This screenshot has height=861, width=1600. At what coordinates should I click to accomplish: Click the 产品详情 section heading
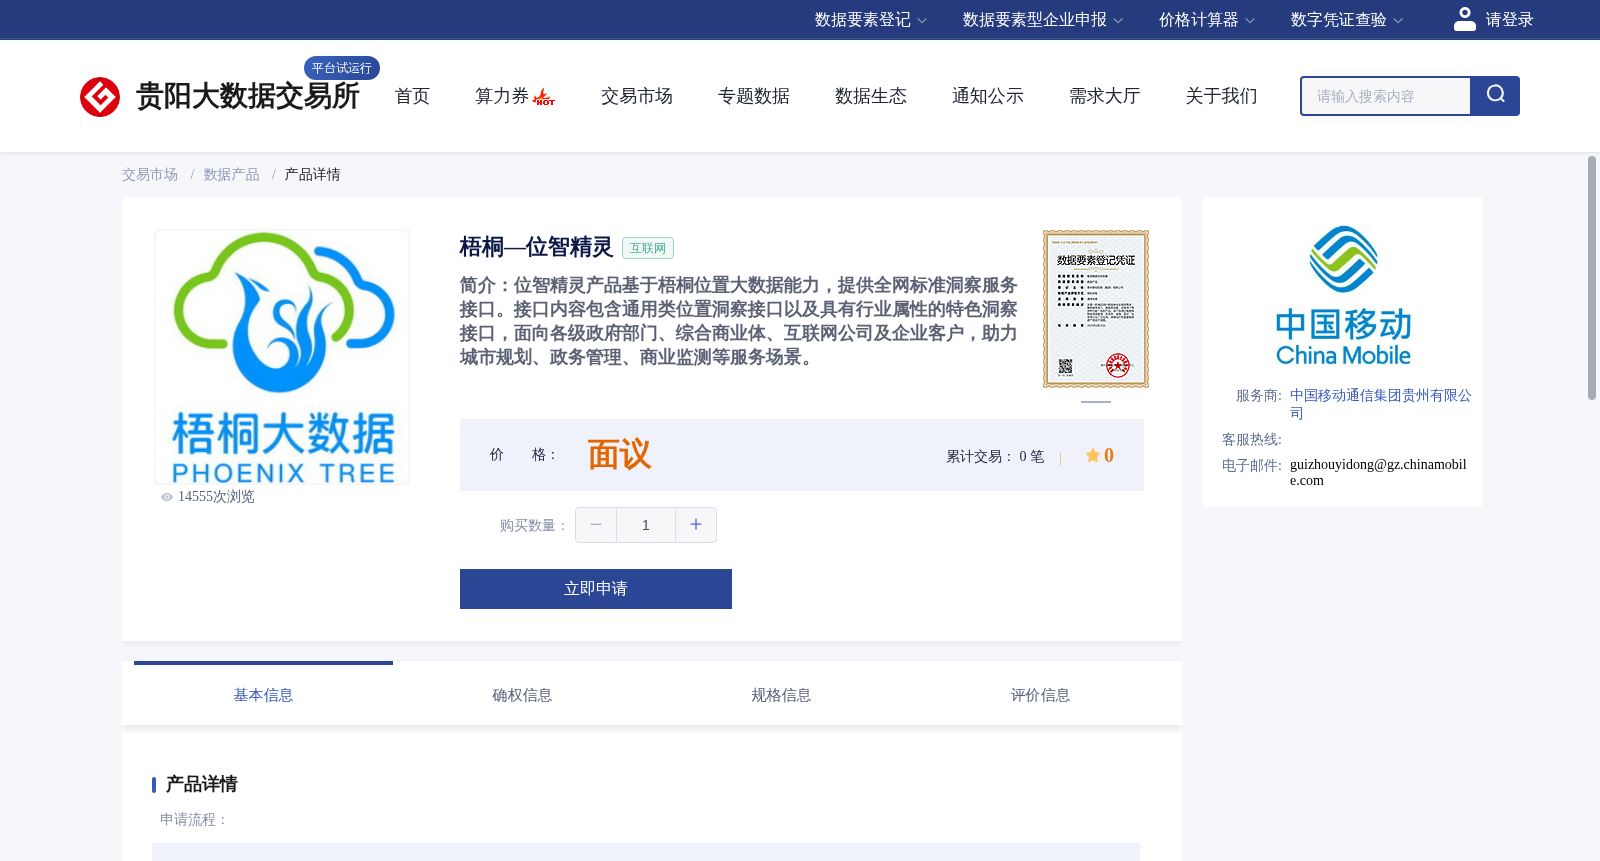pos(202,784)
